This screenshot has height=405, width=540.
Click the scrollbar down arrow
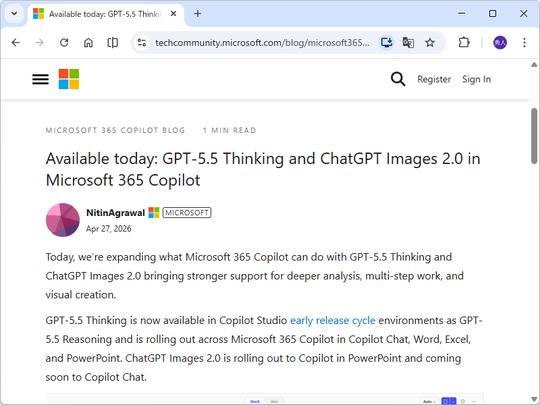coord(534,399)
